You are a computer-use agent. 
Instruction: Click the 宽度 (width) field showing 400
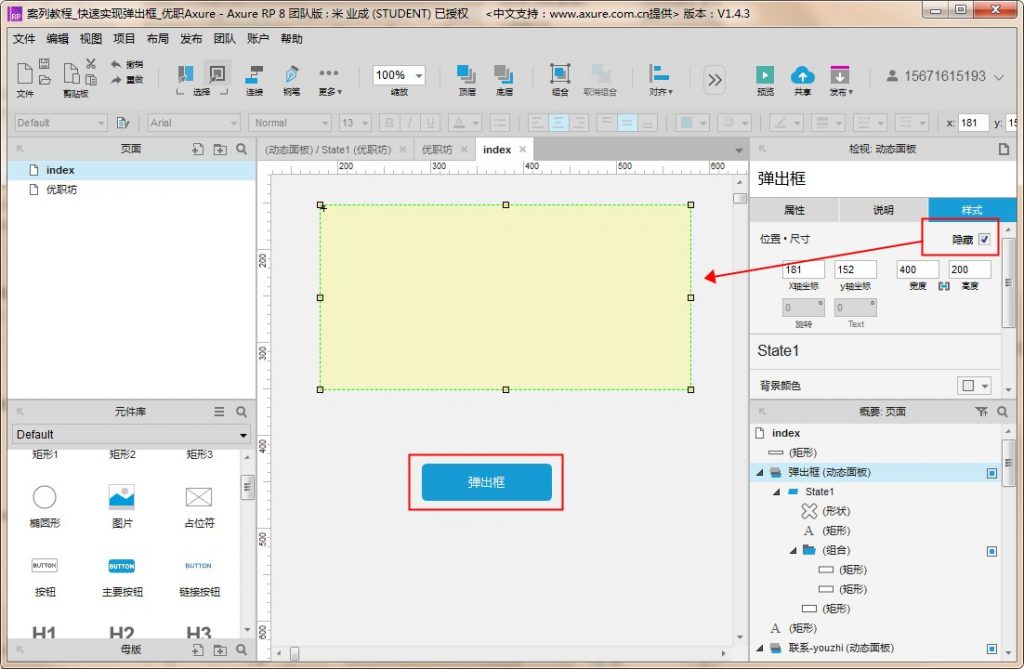click(918, 270)
